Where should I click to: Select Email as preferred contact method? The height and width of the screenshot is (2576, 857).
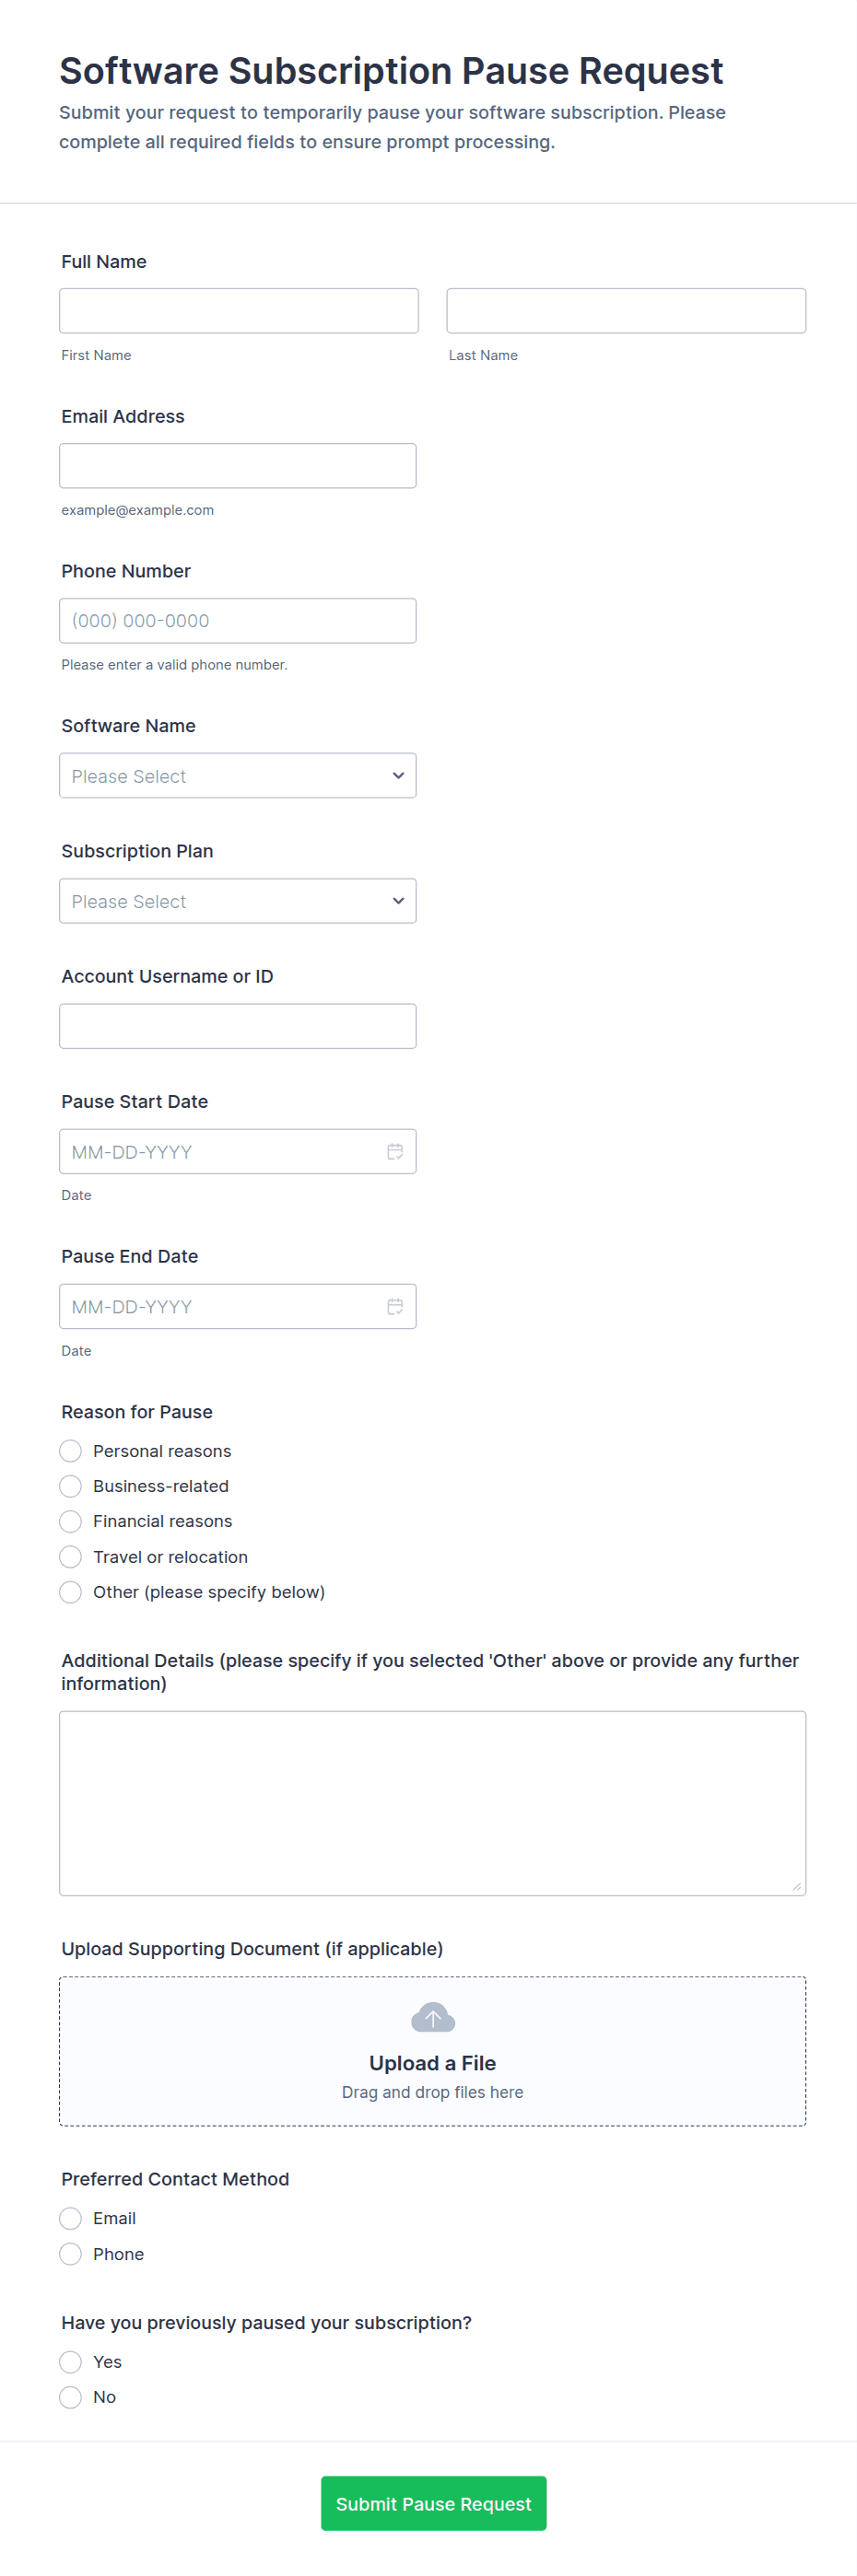(71, 2218)
